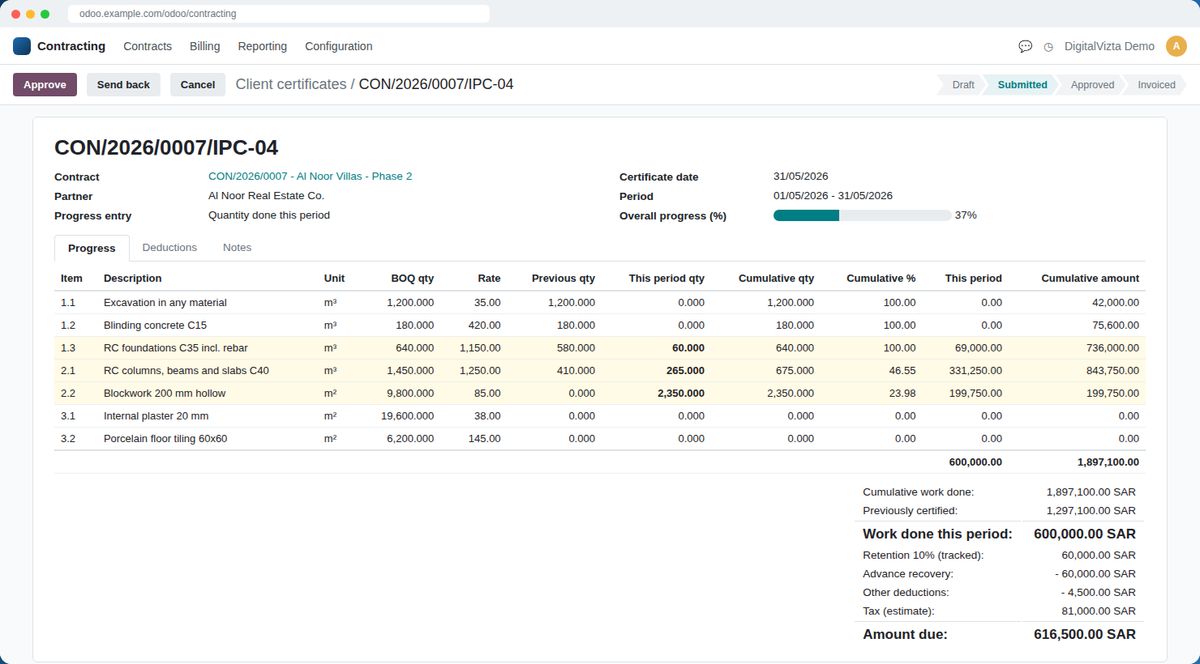Image resolution: width=1200 pixels, height=664 pixels.
Task: Cancel the certificate
Action: [197, 85]
